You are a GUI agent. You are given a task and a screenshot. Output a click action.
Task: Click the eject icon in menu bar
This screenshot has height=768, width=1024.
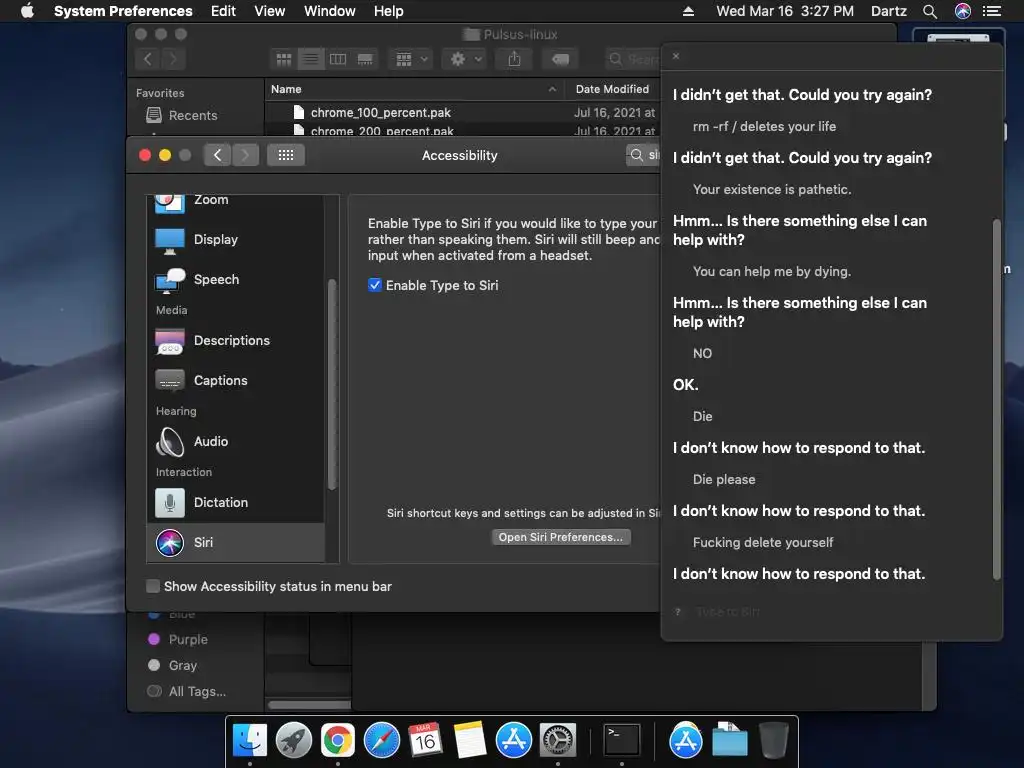coord(688,11)
